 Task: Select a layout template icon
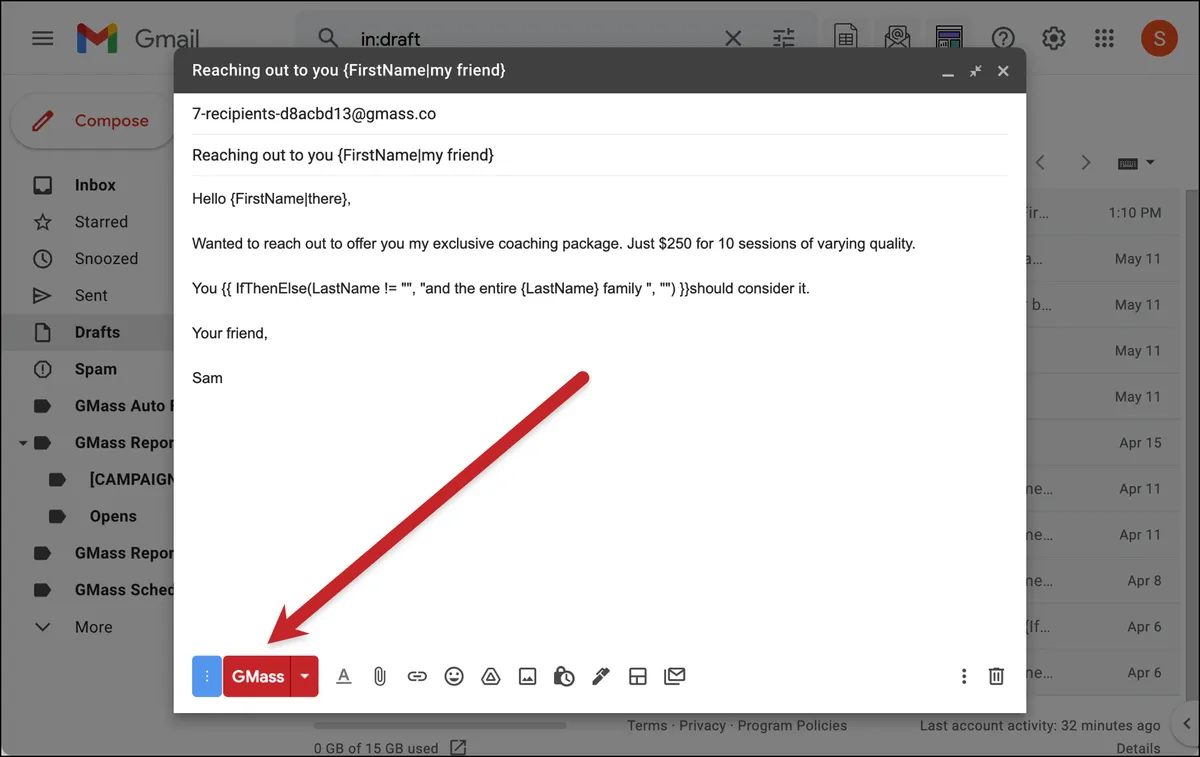[638, 677]
